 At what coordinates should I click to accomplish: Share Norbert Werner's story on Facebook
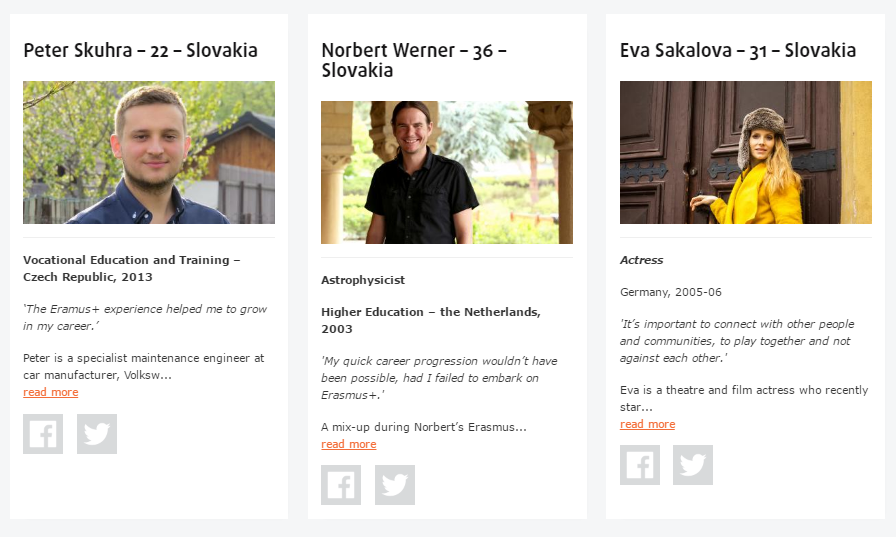341,485
